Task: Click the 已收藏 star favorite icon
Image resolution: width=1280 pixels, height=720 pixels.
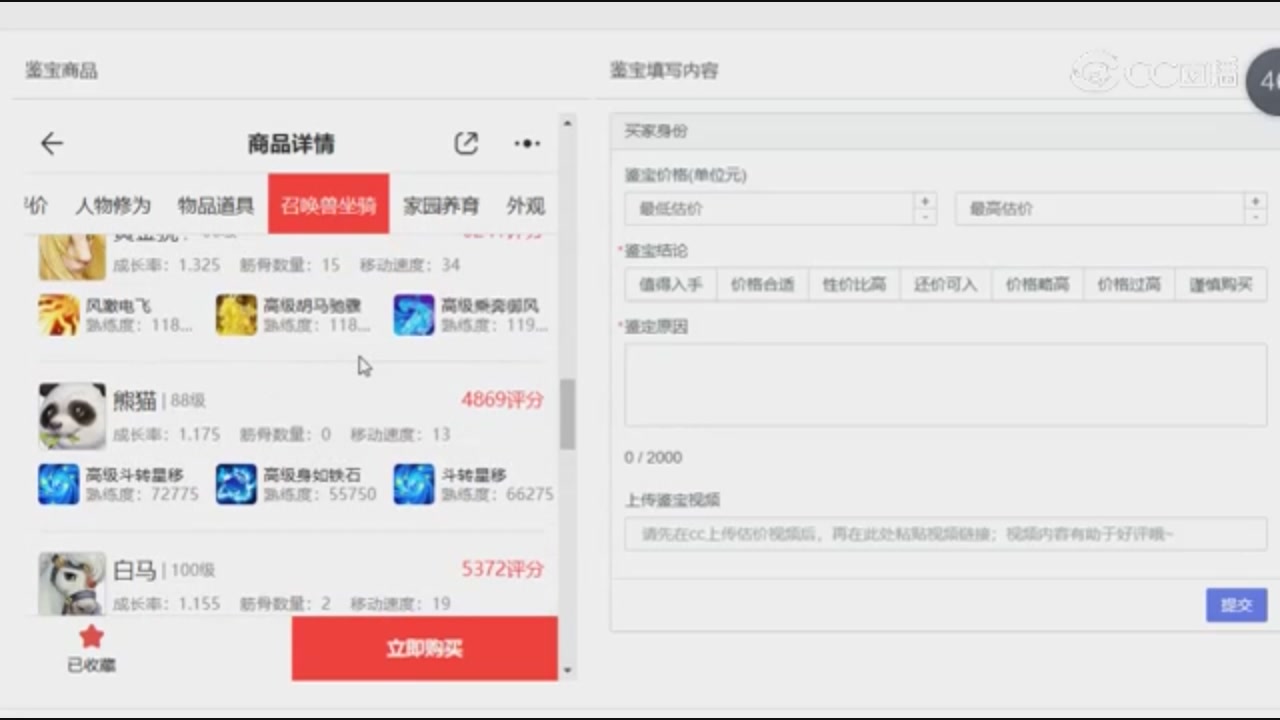Action: 91,637
